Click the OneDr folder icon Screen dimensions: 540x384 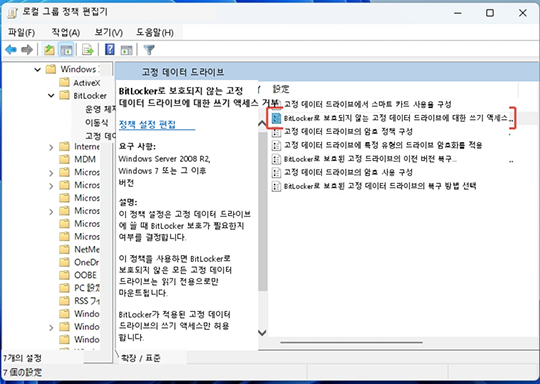[x=64, y=262]
